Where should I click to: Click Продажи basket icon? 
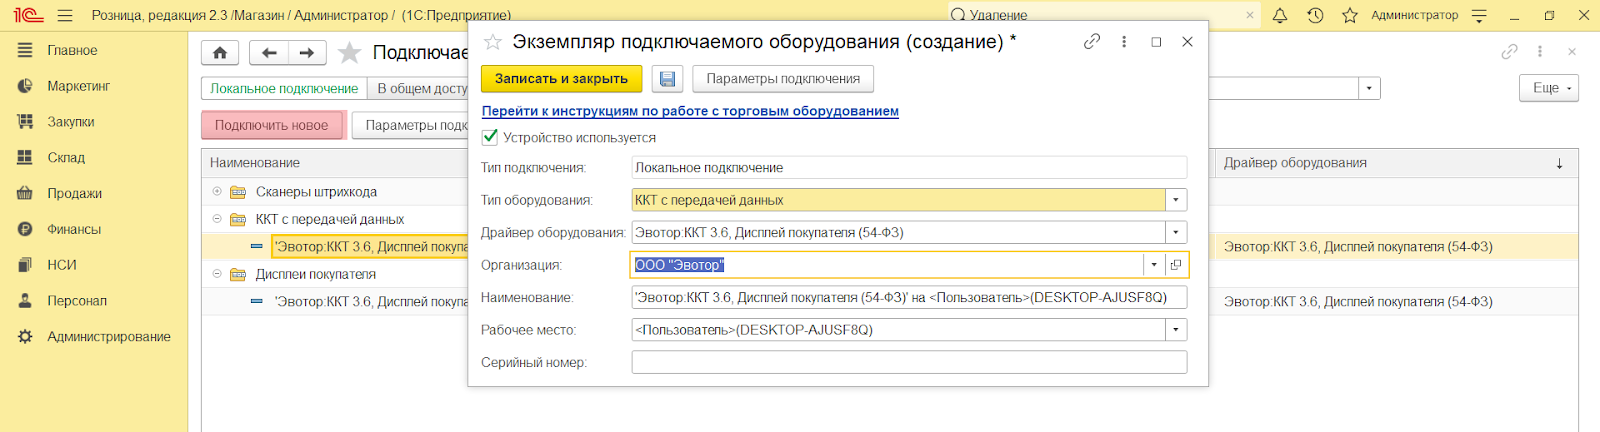[25, 193]
